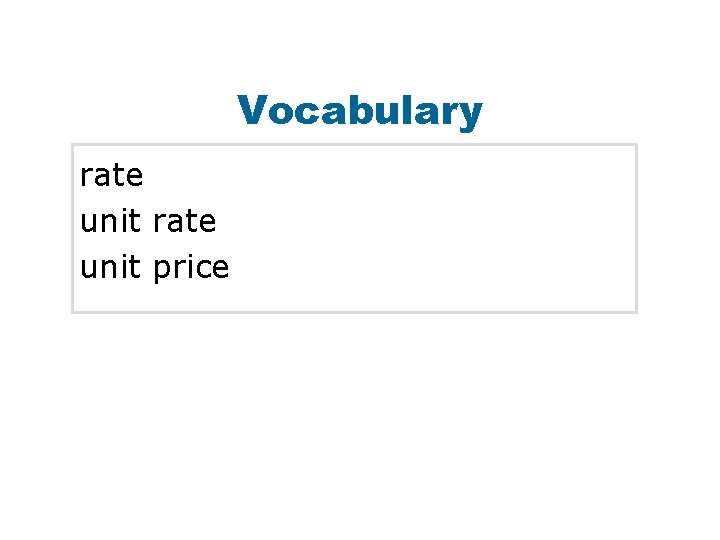720x540 pixels.
Task: Click the bottom border of the vocabulary box
Action: pos(354,312)
